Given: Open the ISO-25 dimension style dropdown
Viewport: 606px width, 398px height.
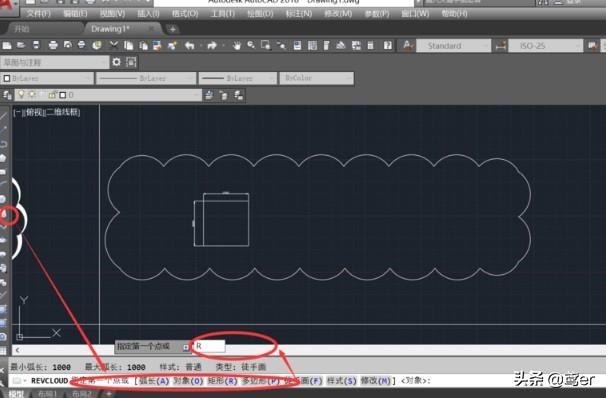Looking at the screenshot, I should pyautogui.click(x=545, y=46).
